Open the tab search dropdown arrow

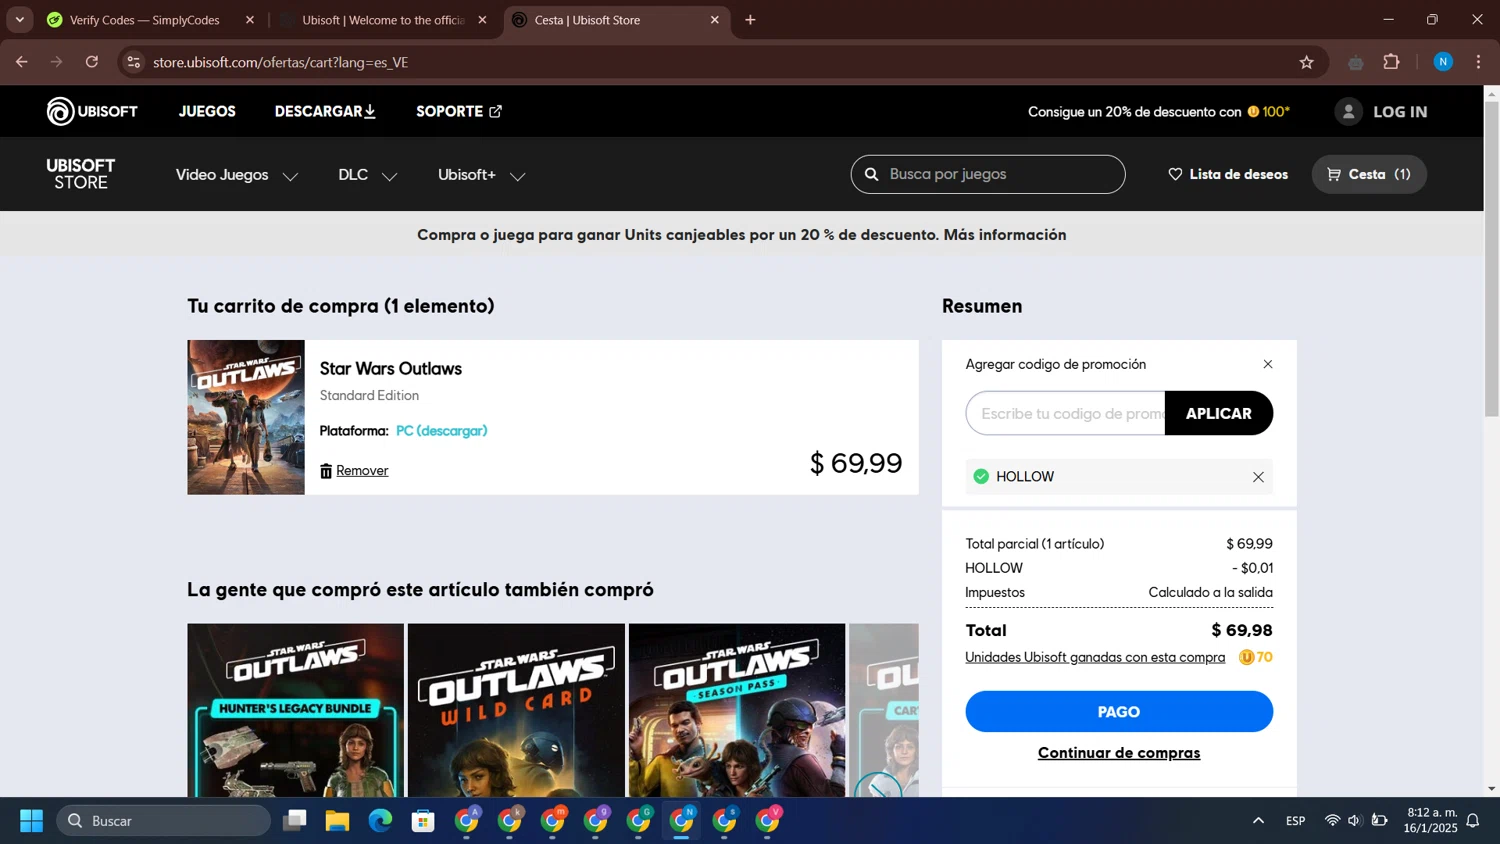coord(19,19)
